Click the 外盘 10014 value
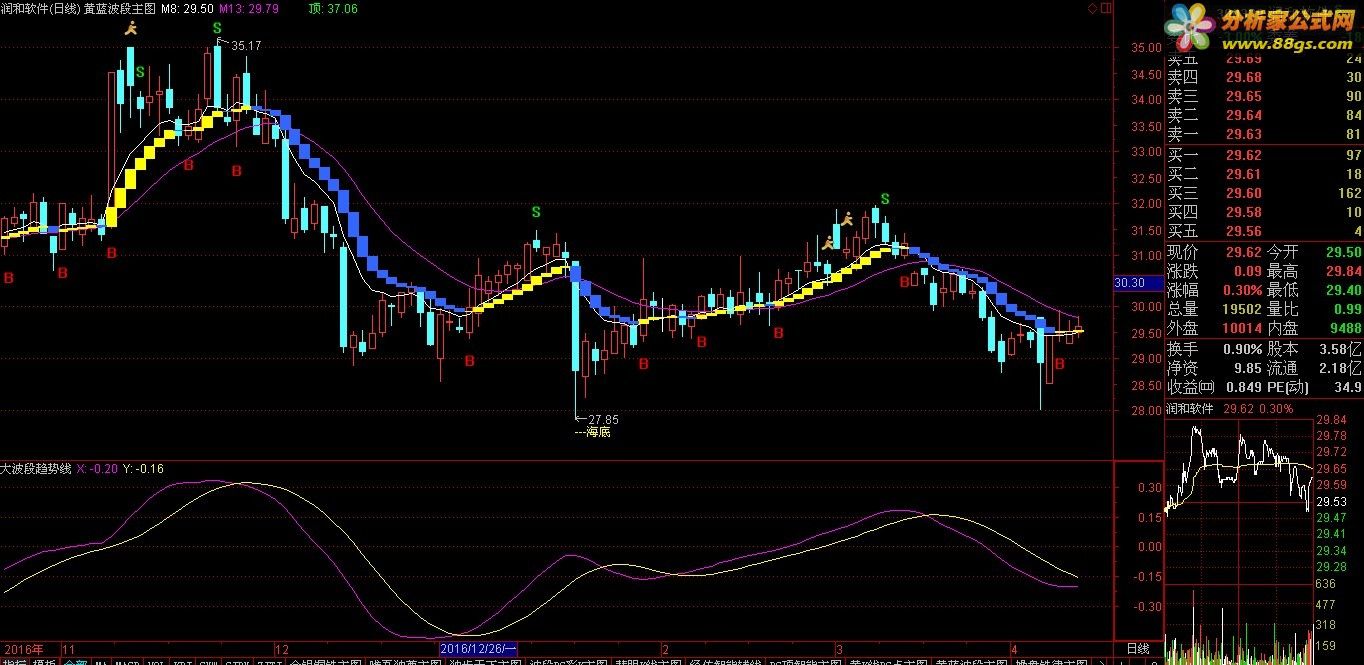 pos(1241,328)
